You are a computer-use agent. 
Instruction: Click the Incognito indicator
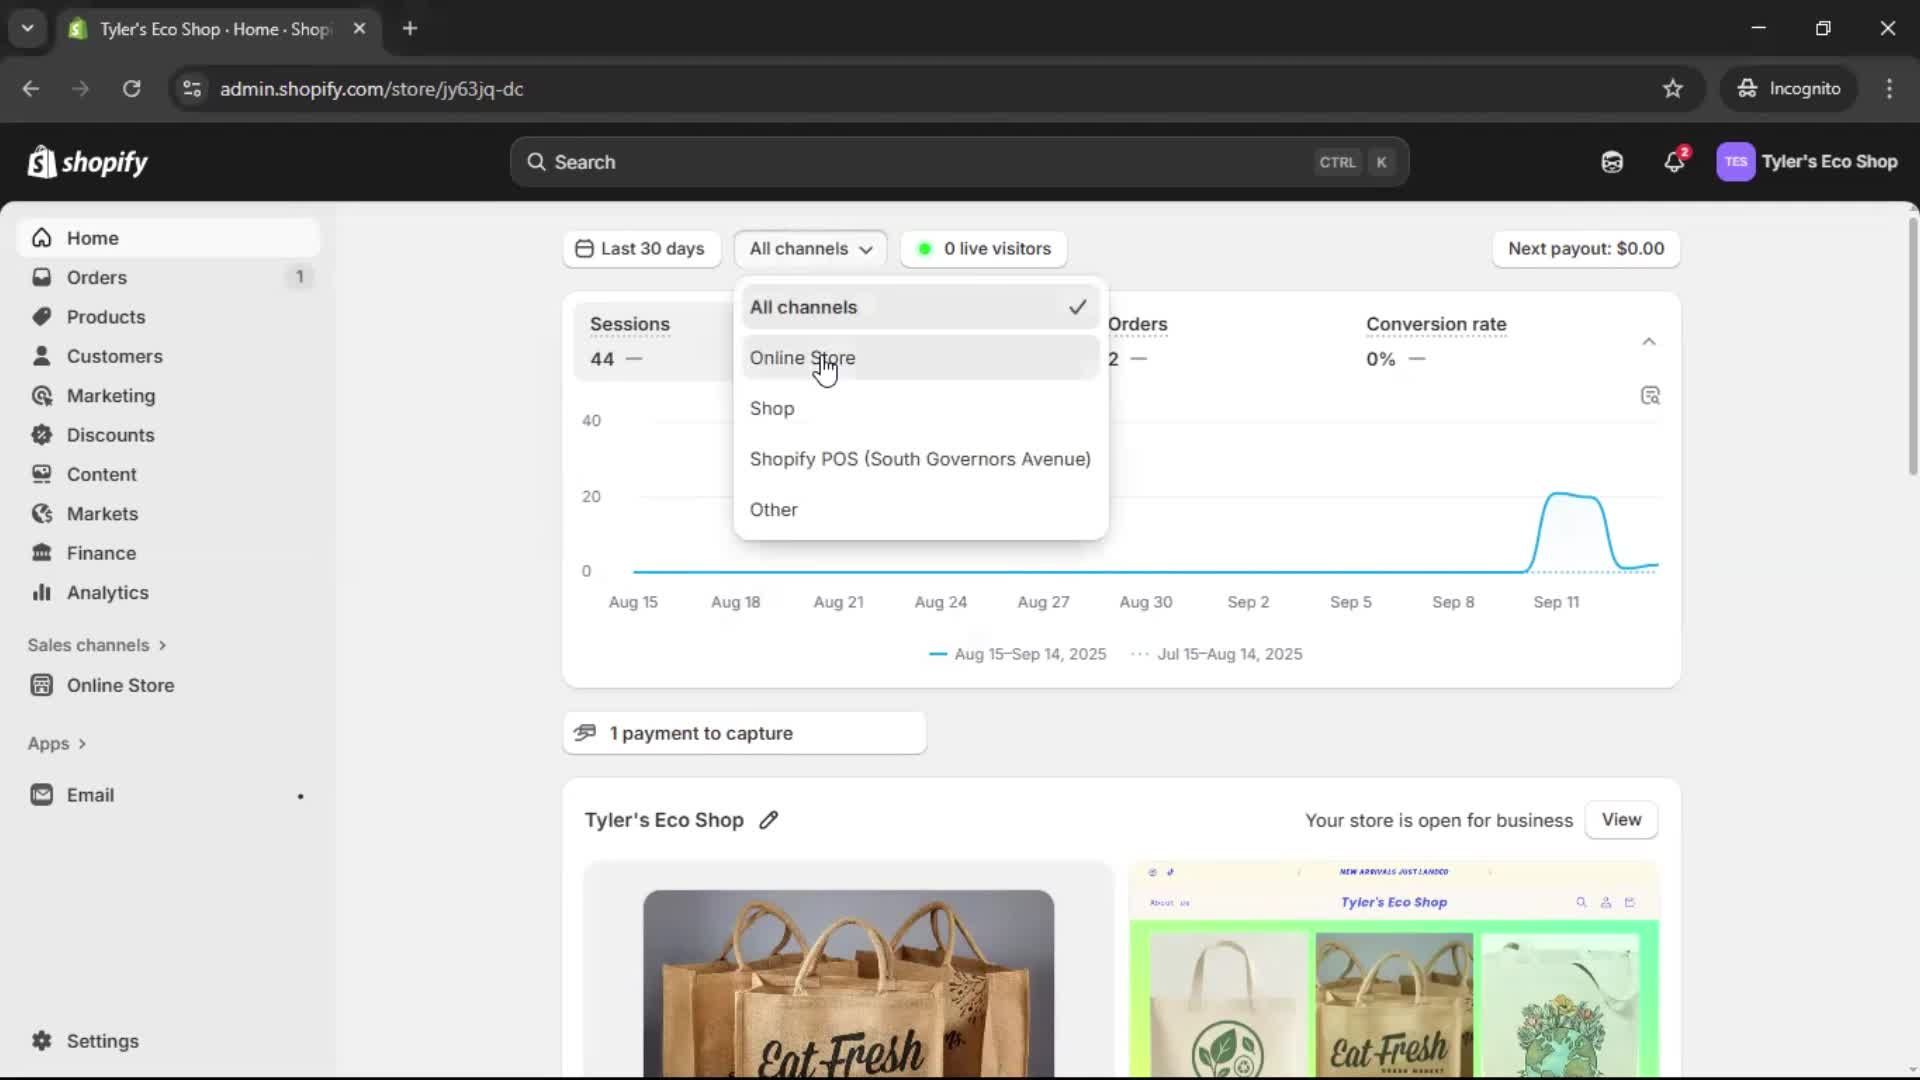click(1789, 89)
